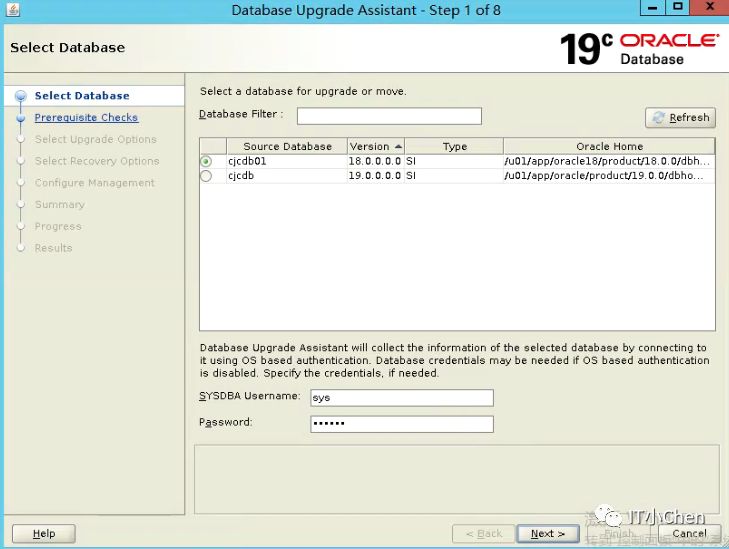Click version 18.0.0.0.0 cell
The image size is (729, 549).
point(375,161)
